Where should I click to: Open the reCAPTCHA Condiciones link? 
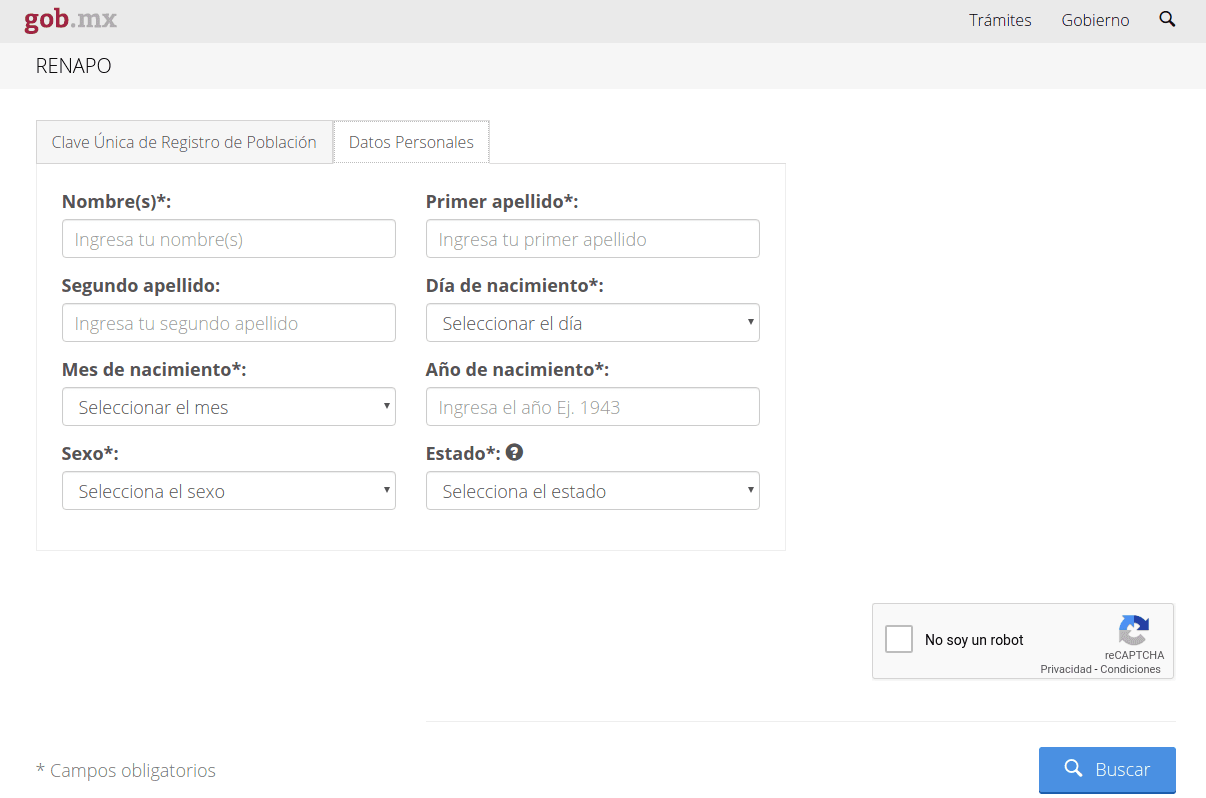[1131, 669]
